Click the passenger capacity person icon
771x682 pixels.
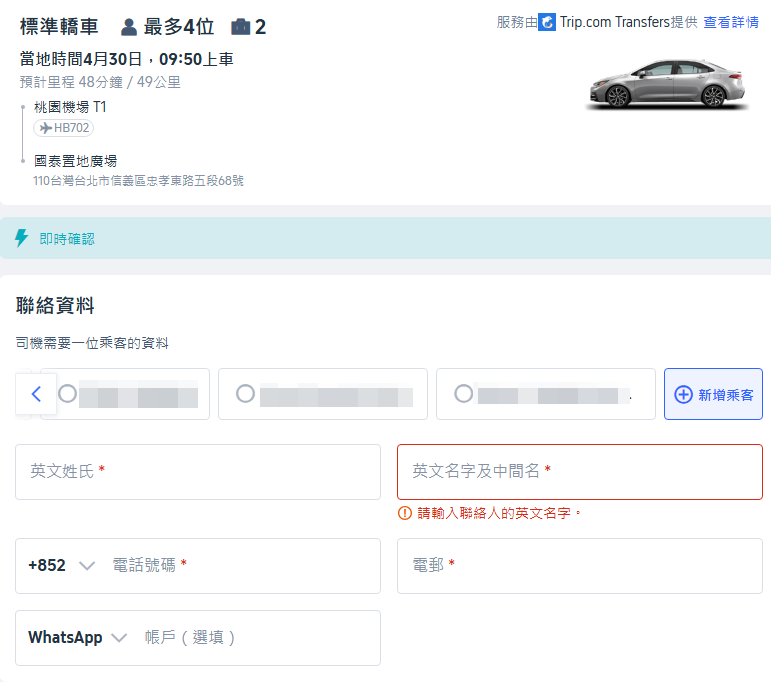[x=128, y=27]
